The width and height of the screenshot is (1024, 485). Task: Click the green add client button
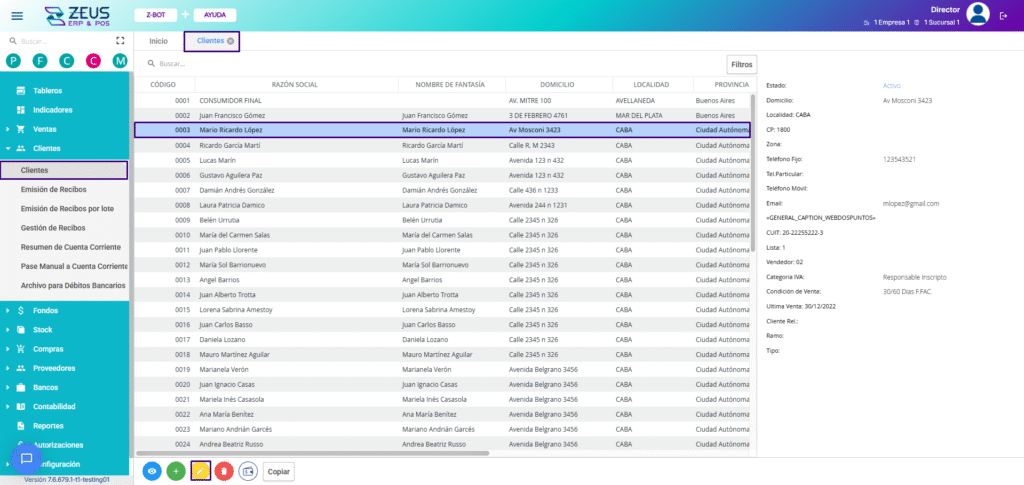pos(176,470)
